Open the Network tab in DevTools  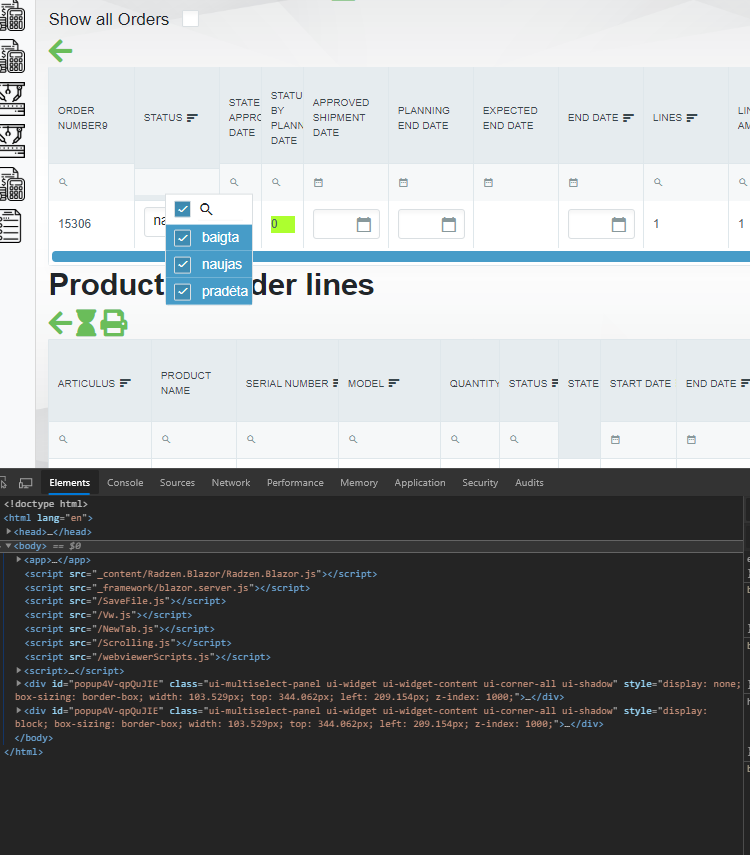231,483
